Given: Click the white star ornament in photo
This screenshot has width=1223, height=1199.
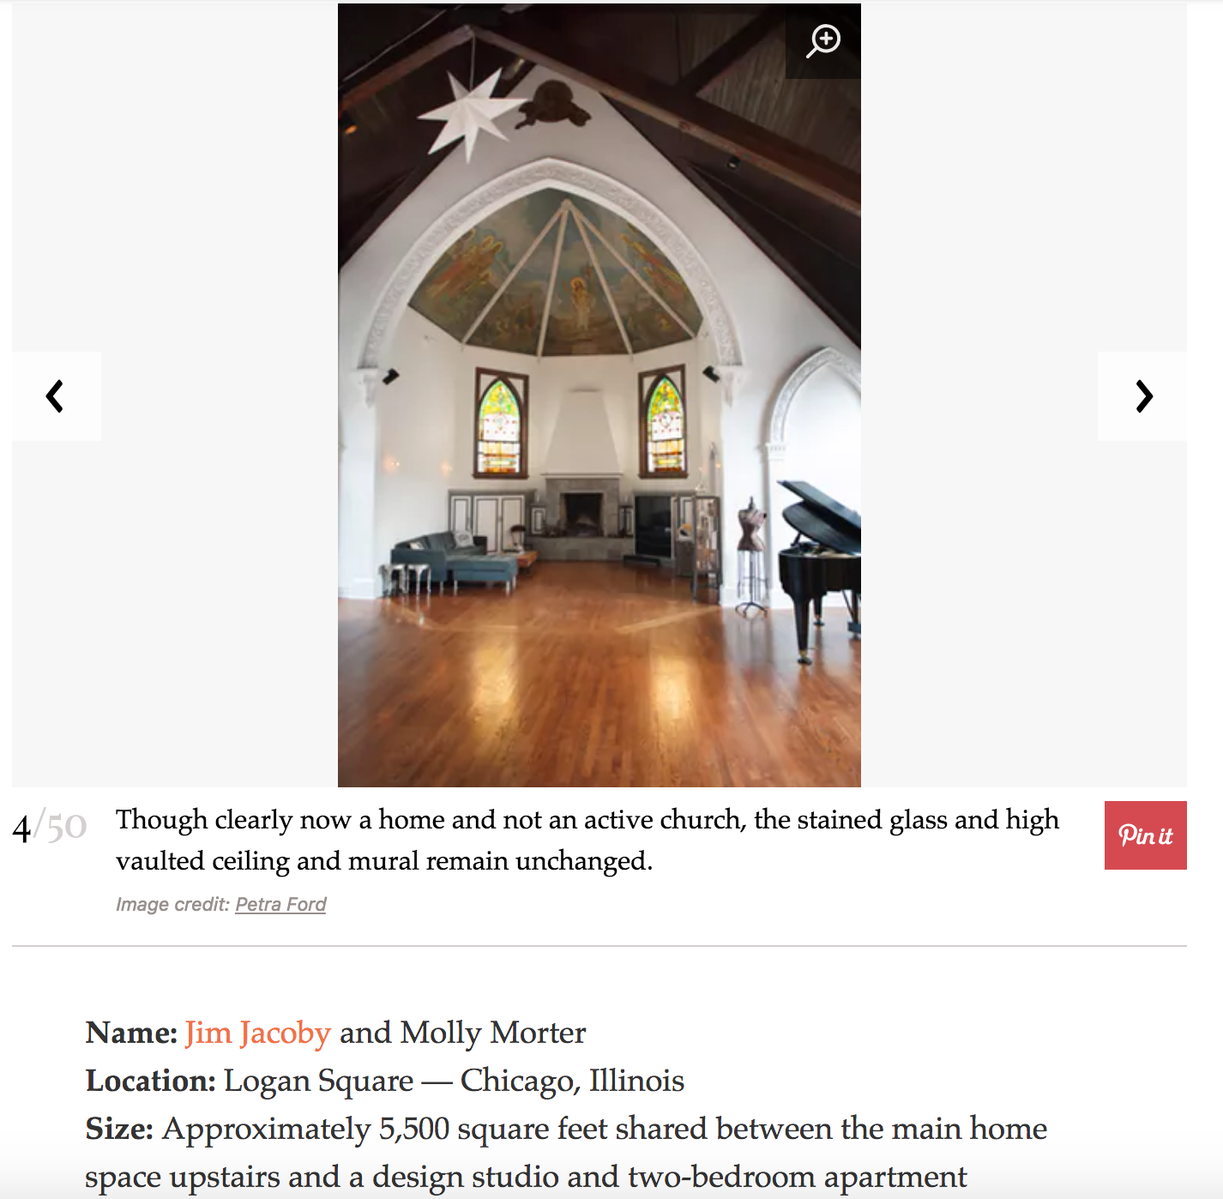Looking at the screenshot, I should click(x=470, y=113).
